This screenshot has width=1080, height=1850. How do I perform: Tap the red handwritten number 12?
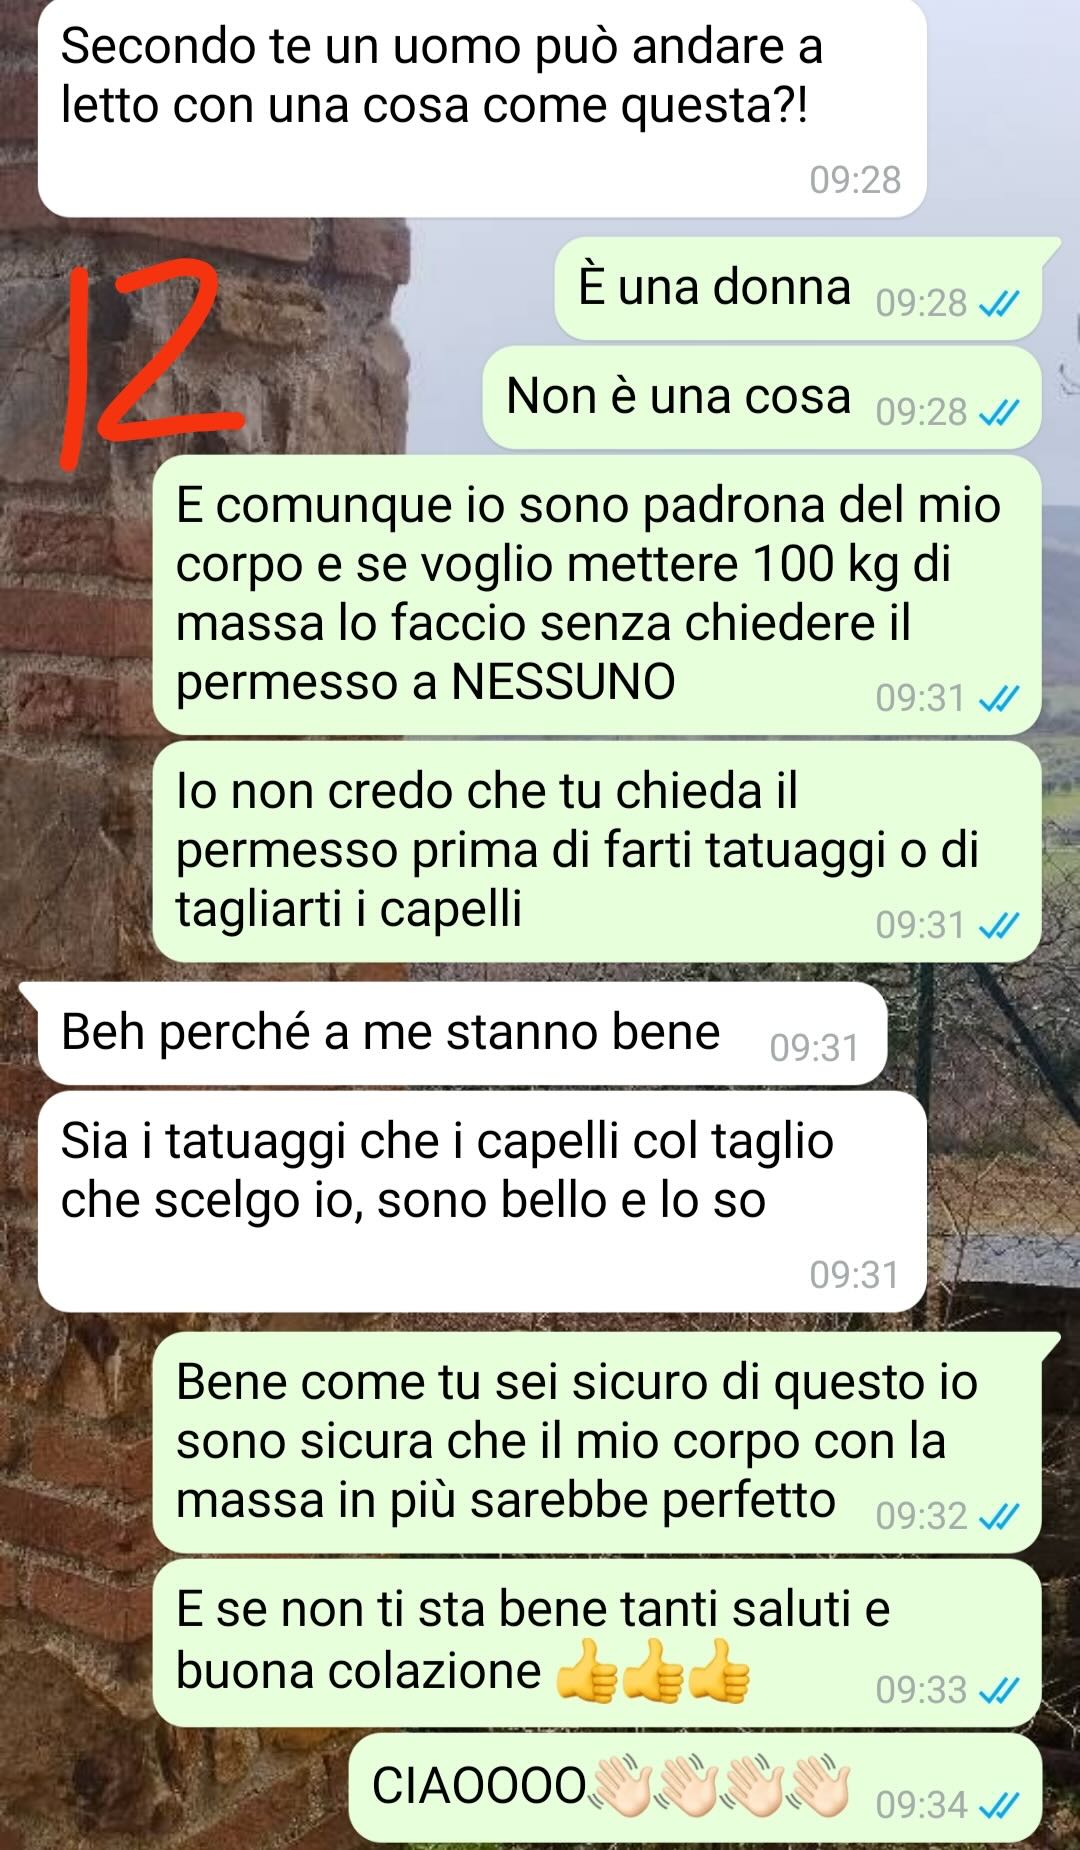point(150,362)
